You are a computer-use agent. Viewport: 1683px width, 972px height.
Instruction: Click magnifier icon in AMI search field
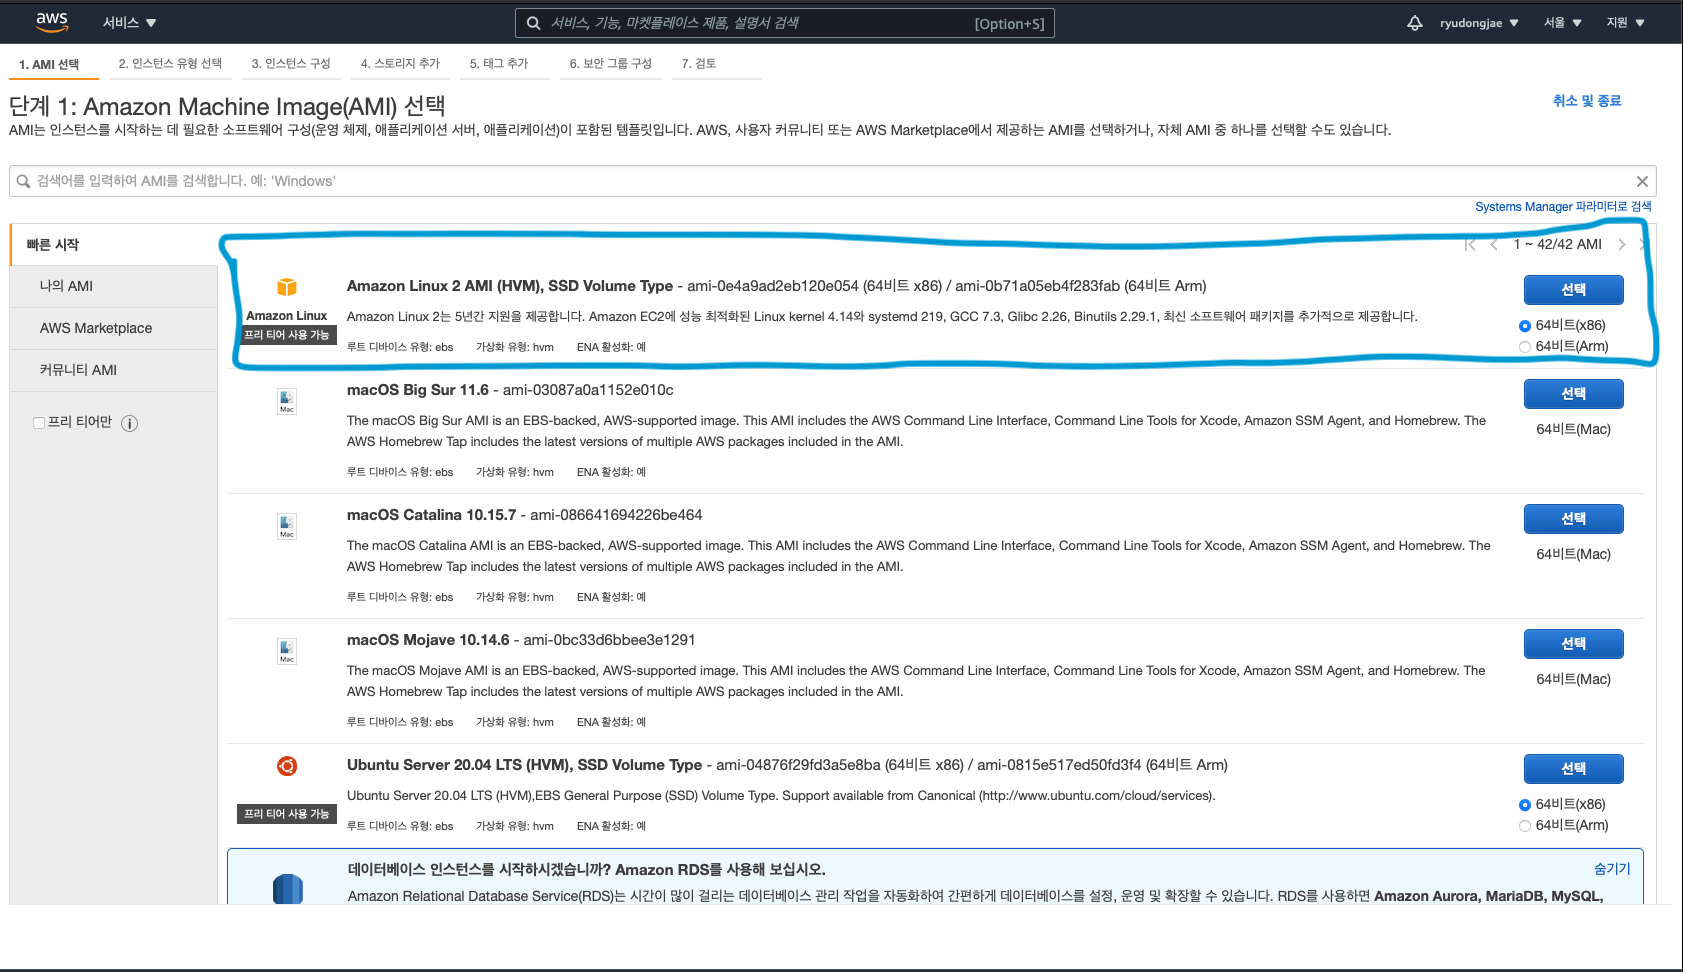tap(23, 181)
